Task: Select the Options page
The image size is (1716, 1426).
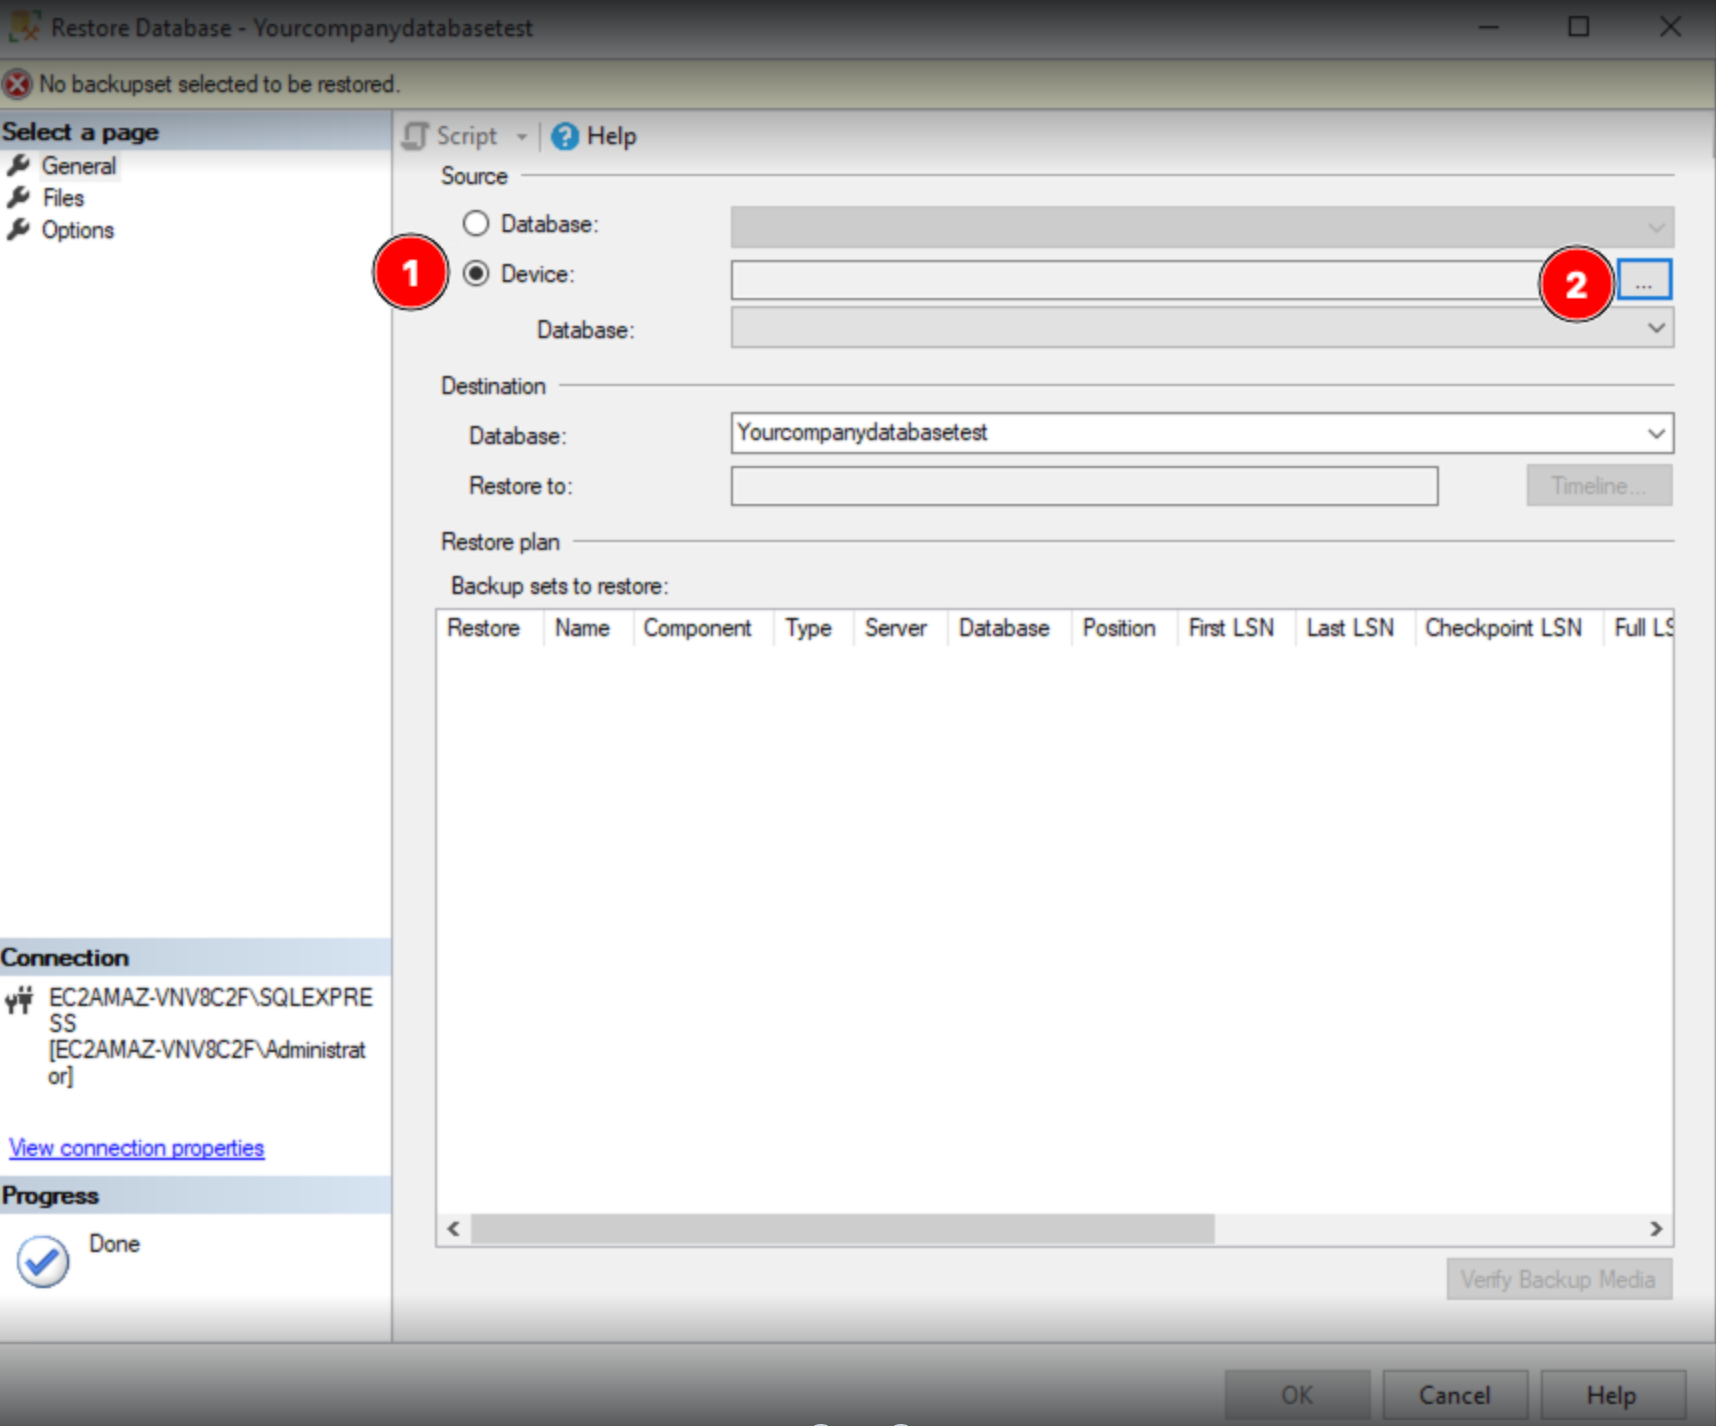Action: point(77,230)
